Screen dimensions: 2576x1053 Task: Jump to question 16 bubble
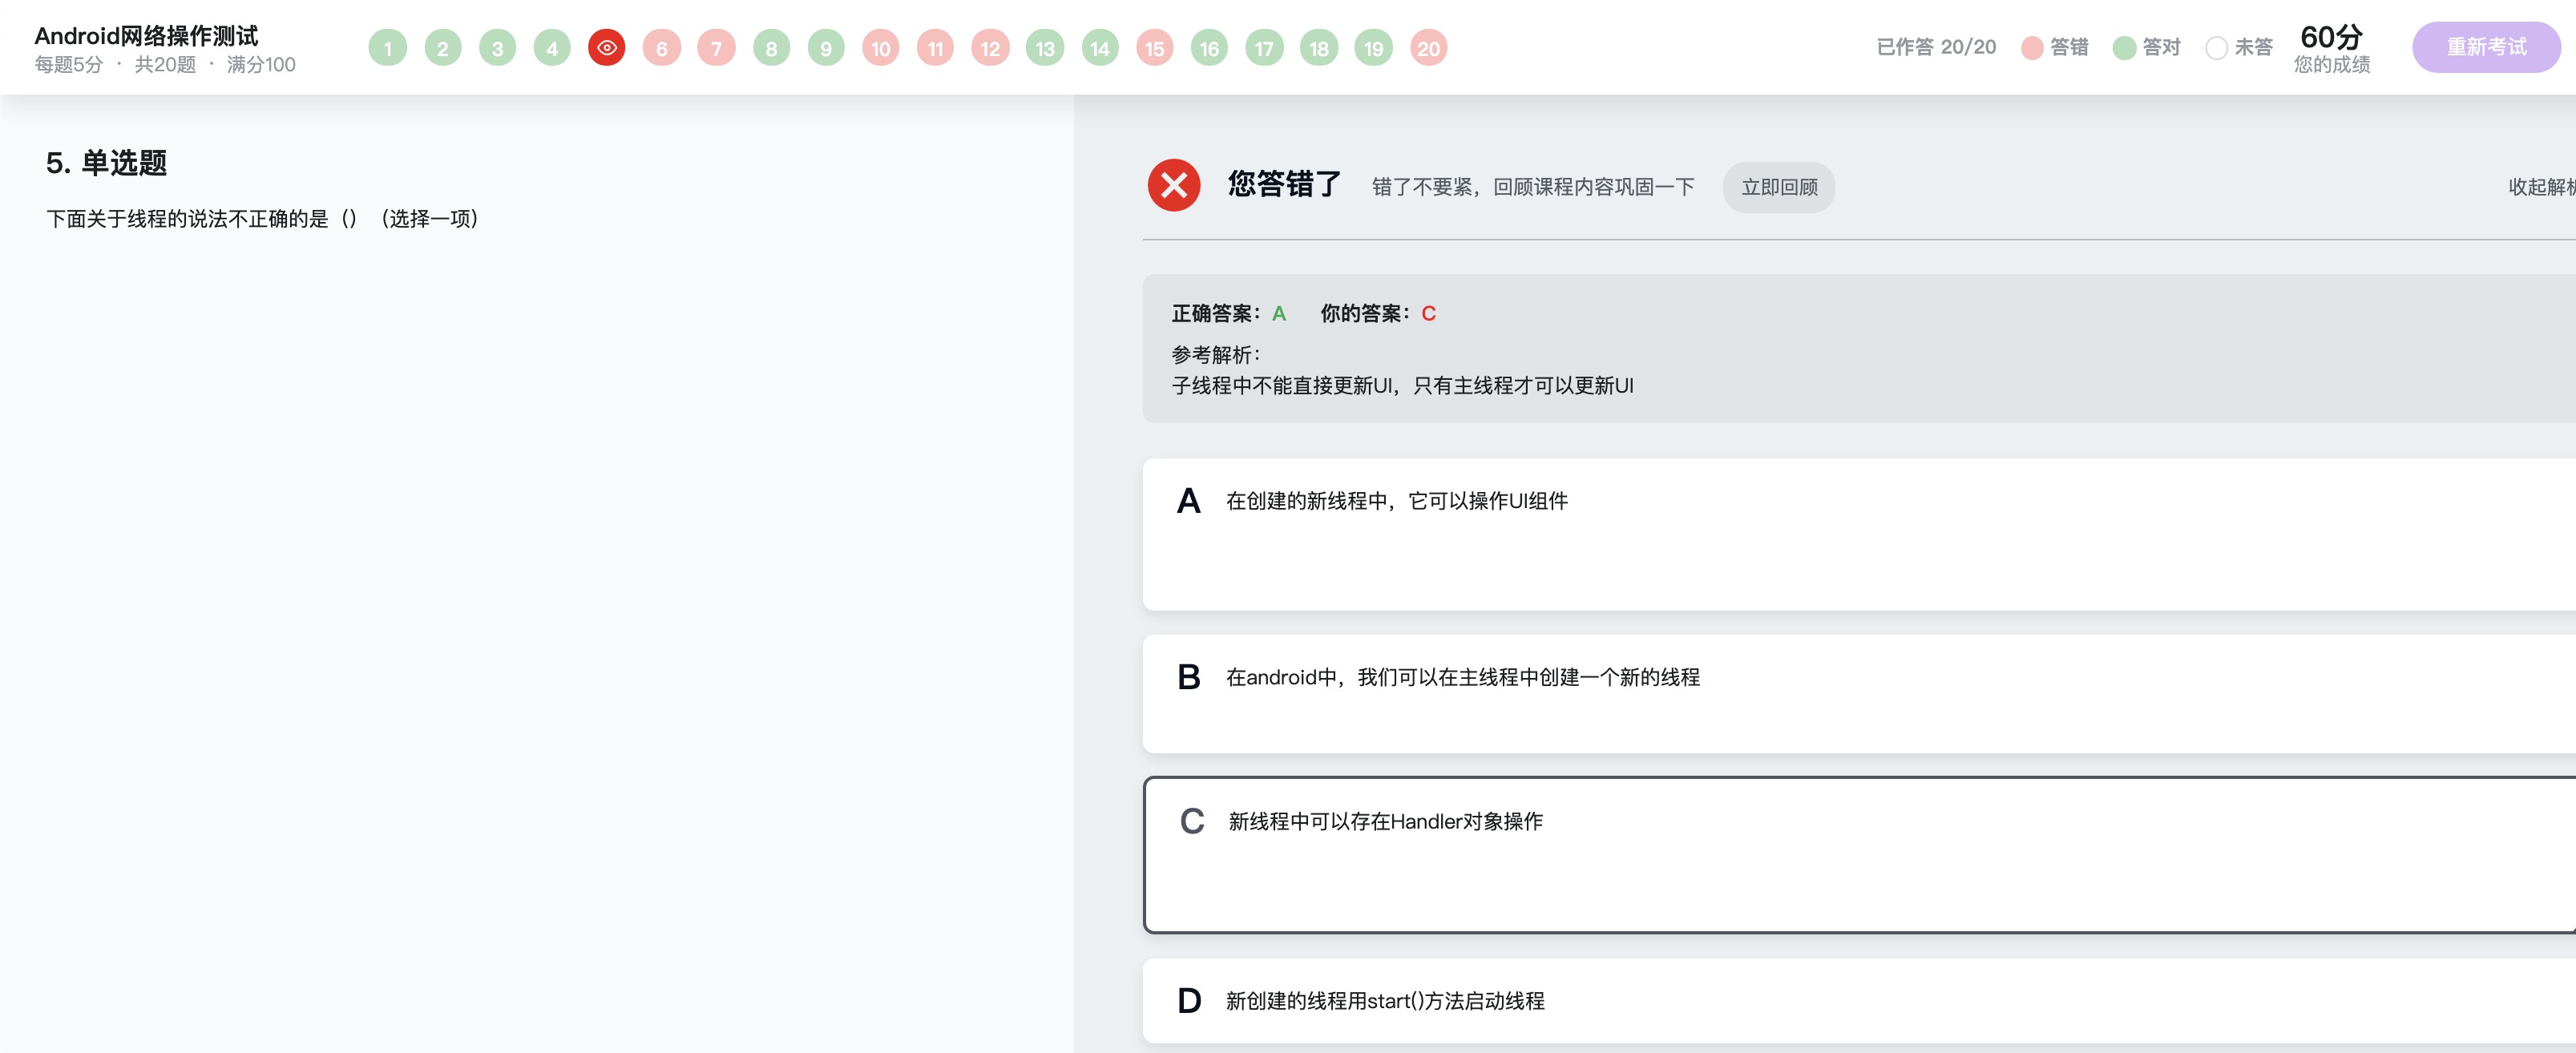[1209, 48]
